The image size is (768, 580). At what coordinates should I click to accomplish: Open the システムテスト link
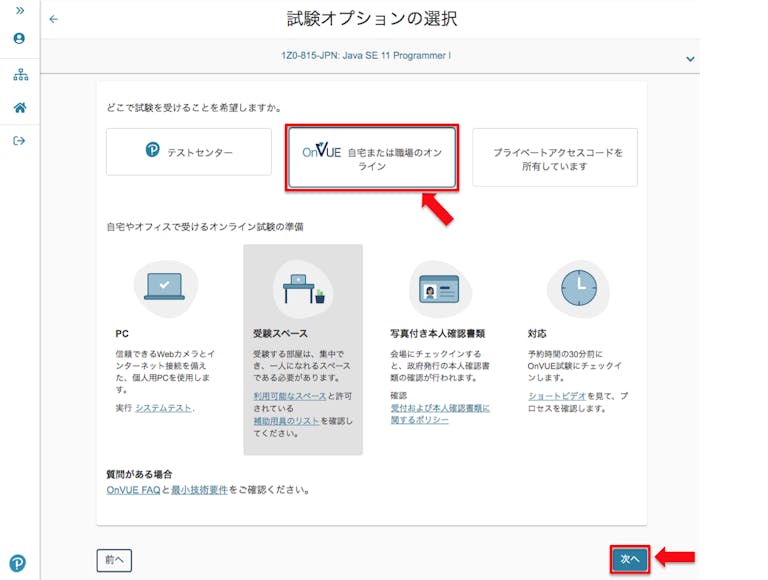coord(164,408)
